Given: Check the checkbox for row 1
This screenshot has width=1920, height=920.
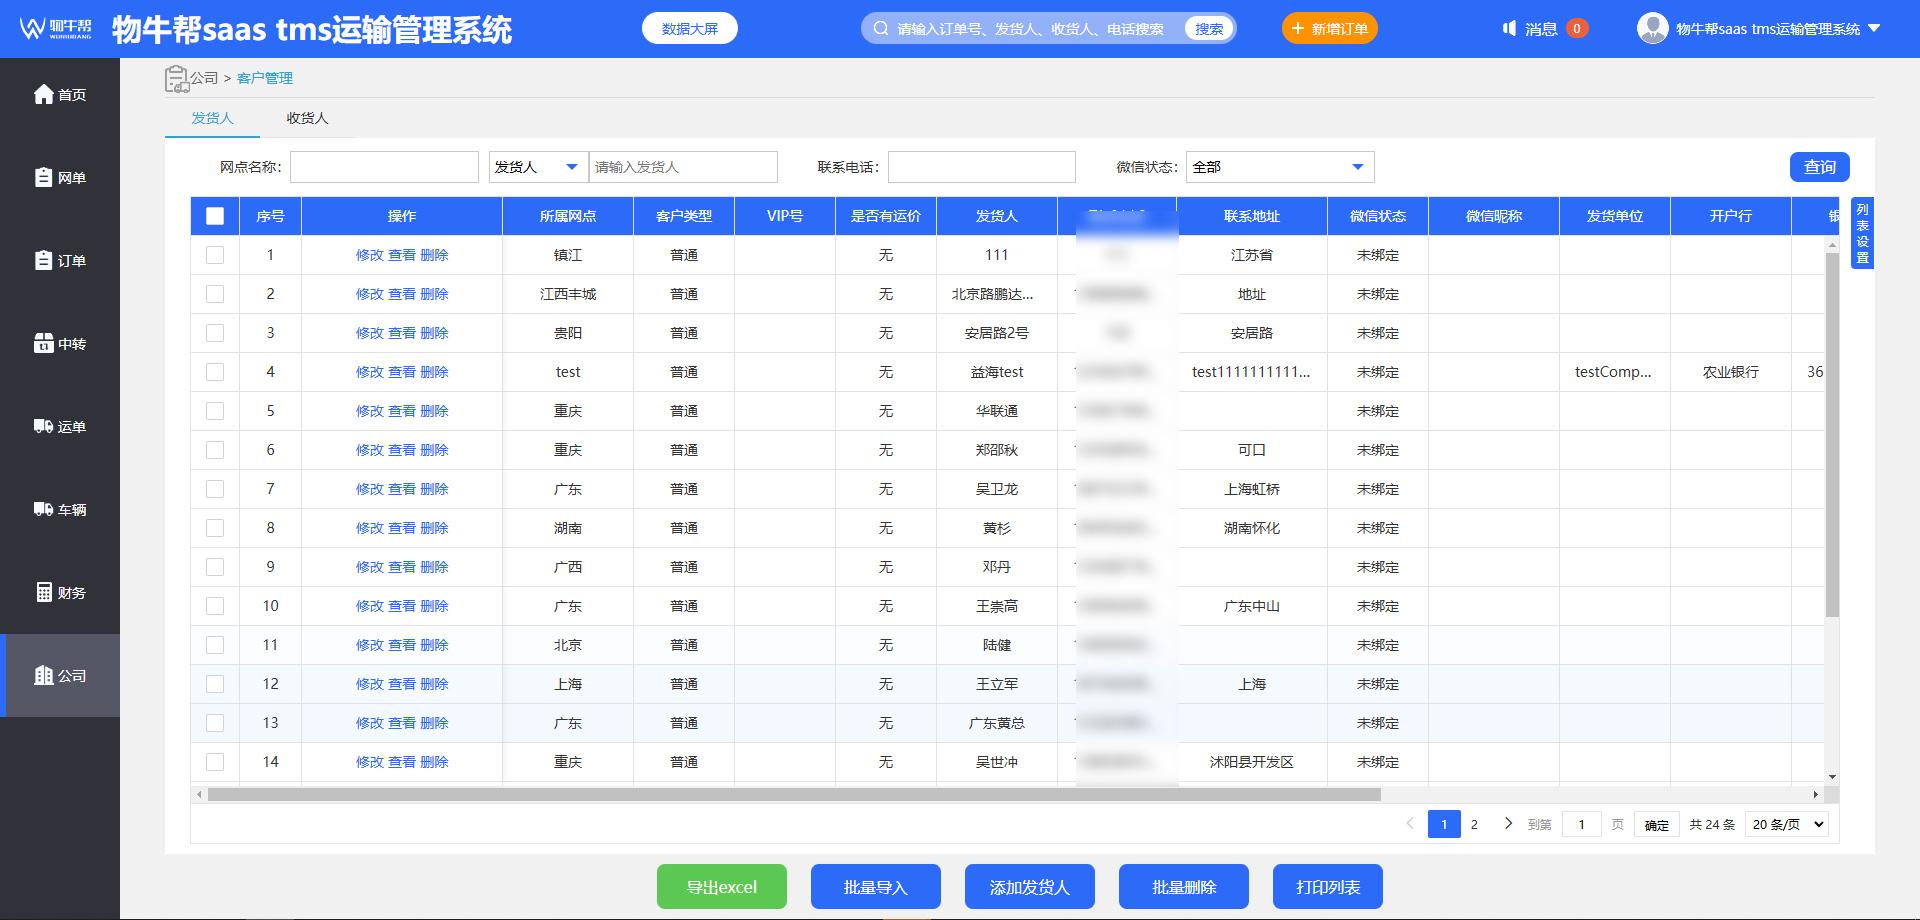Looking at the screenshot, I should [215, 255].
